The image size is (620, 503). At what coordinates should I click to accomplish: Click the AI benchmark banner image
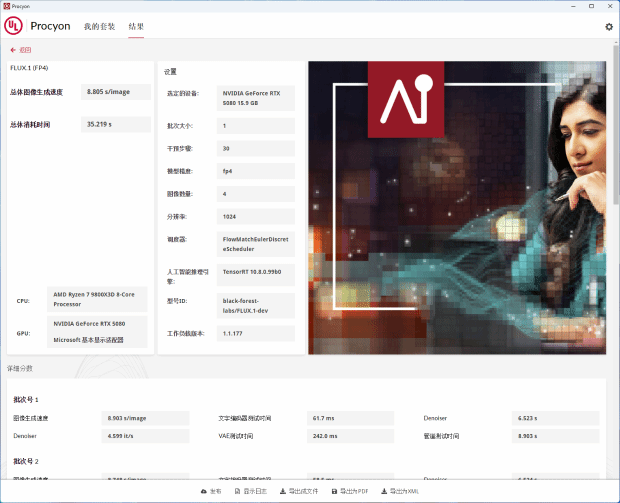[x=456, y=207]
